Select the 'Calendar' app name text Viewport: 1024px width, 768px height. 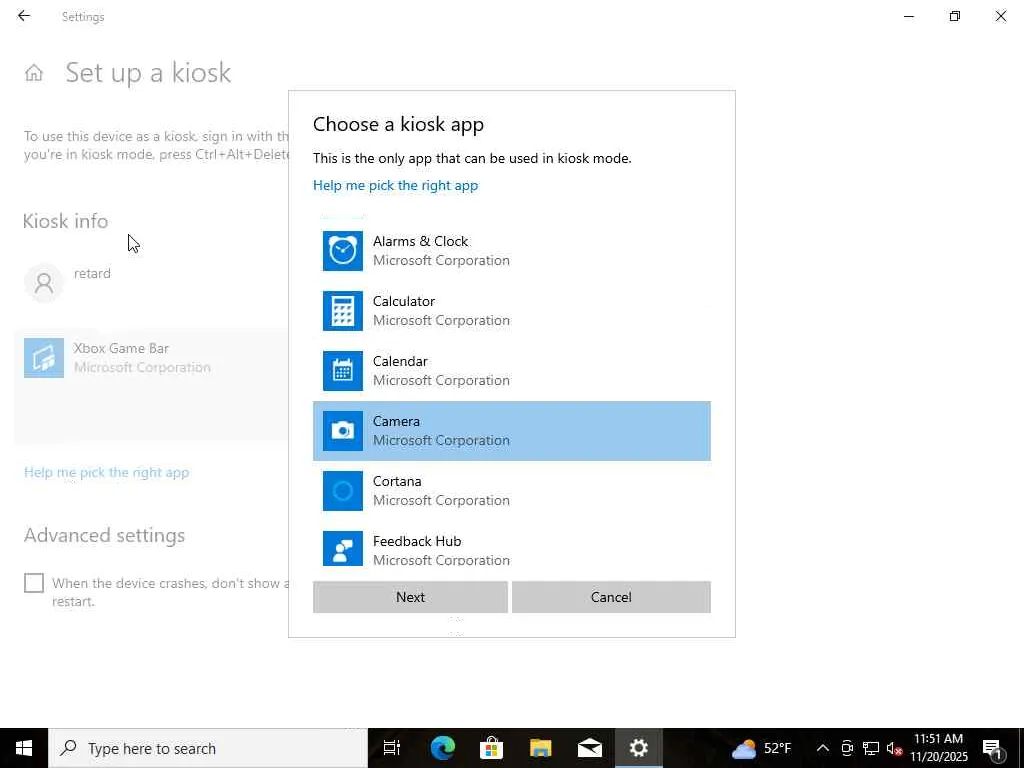click(400, 361)
